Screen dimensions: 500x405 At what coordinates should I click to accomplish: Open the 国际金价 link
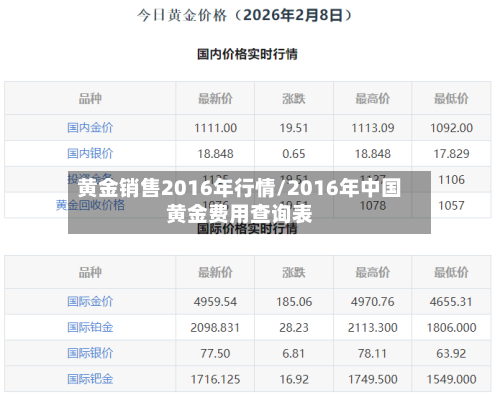click(90, 302)
